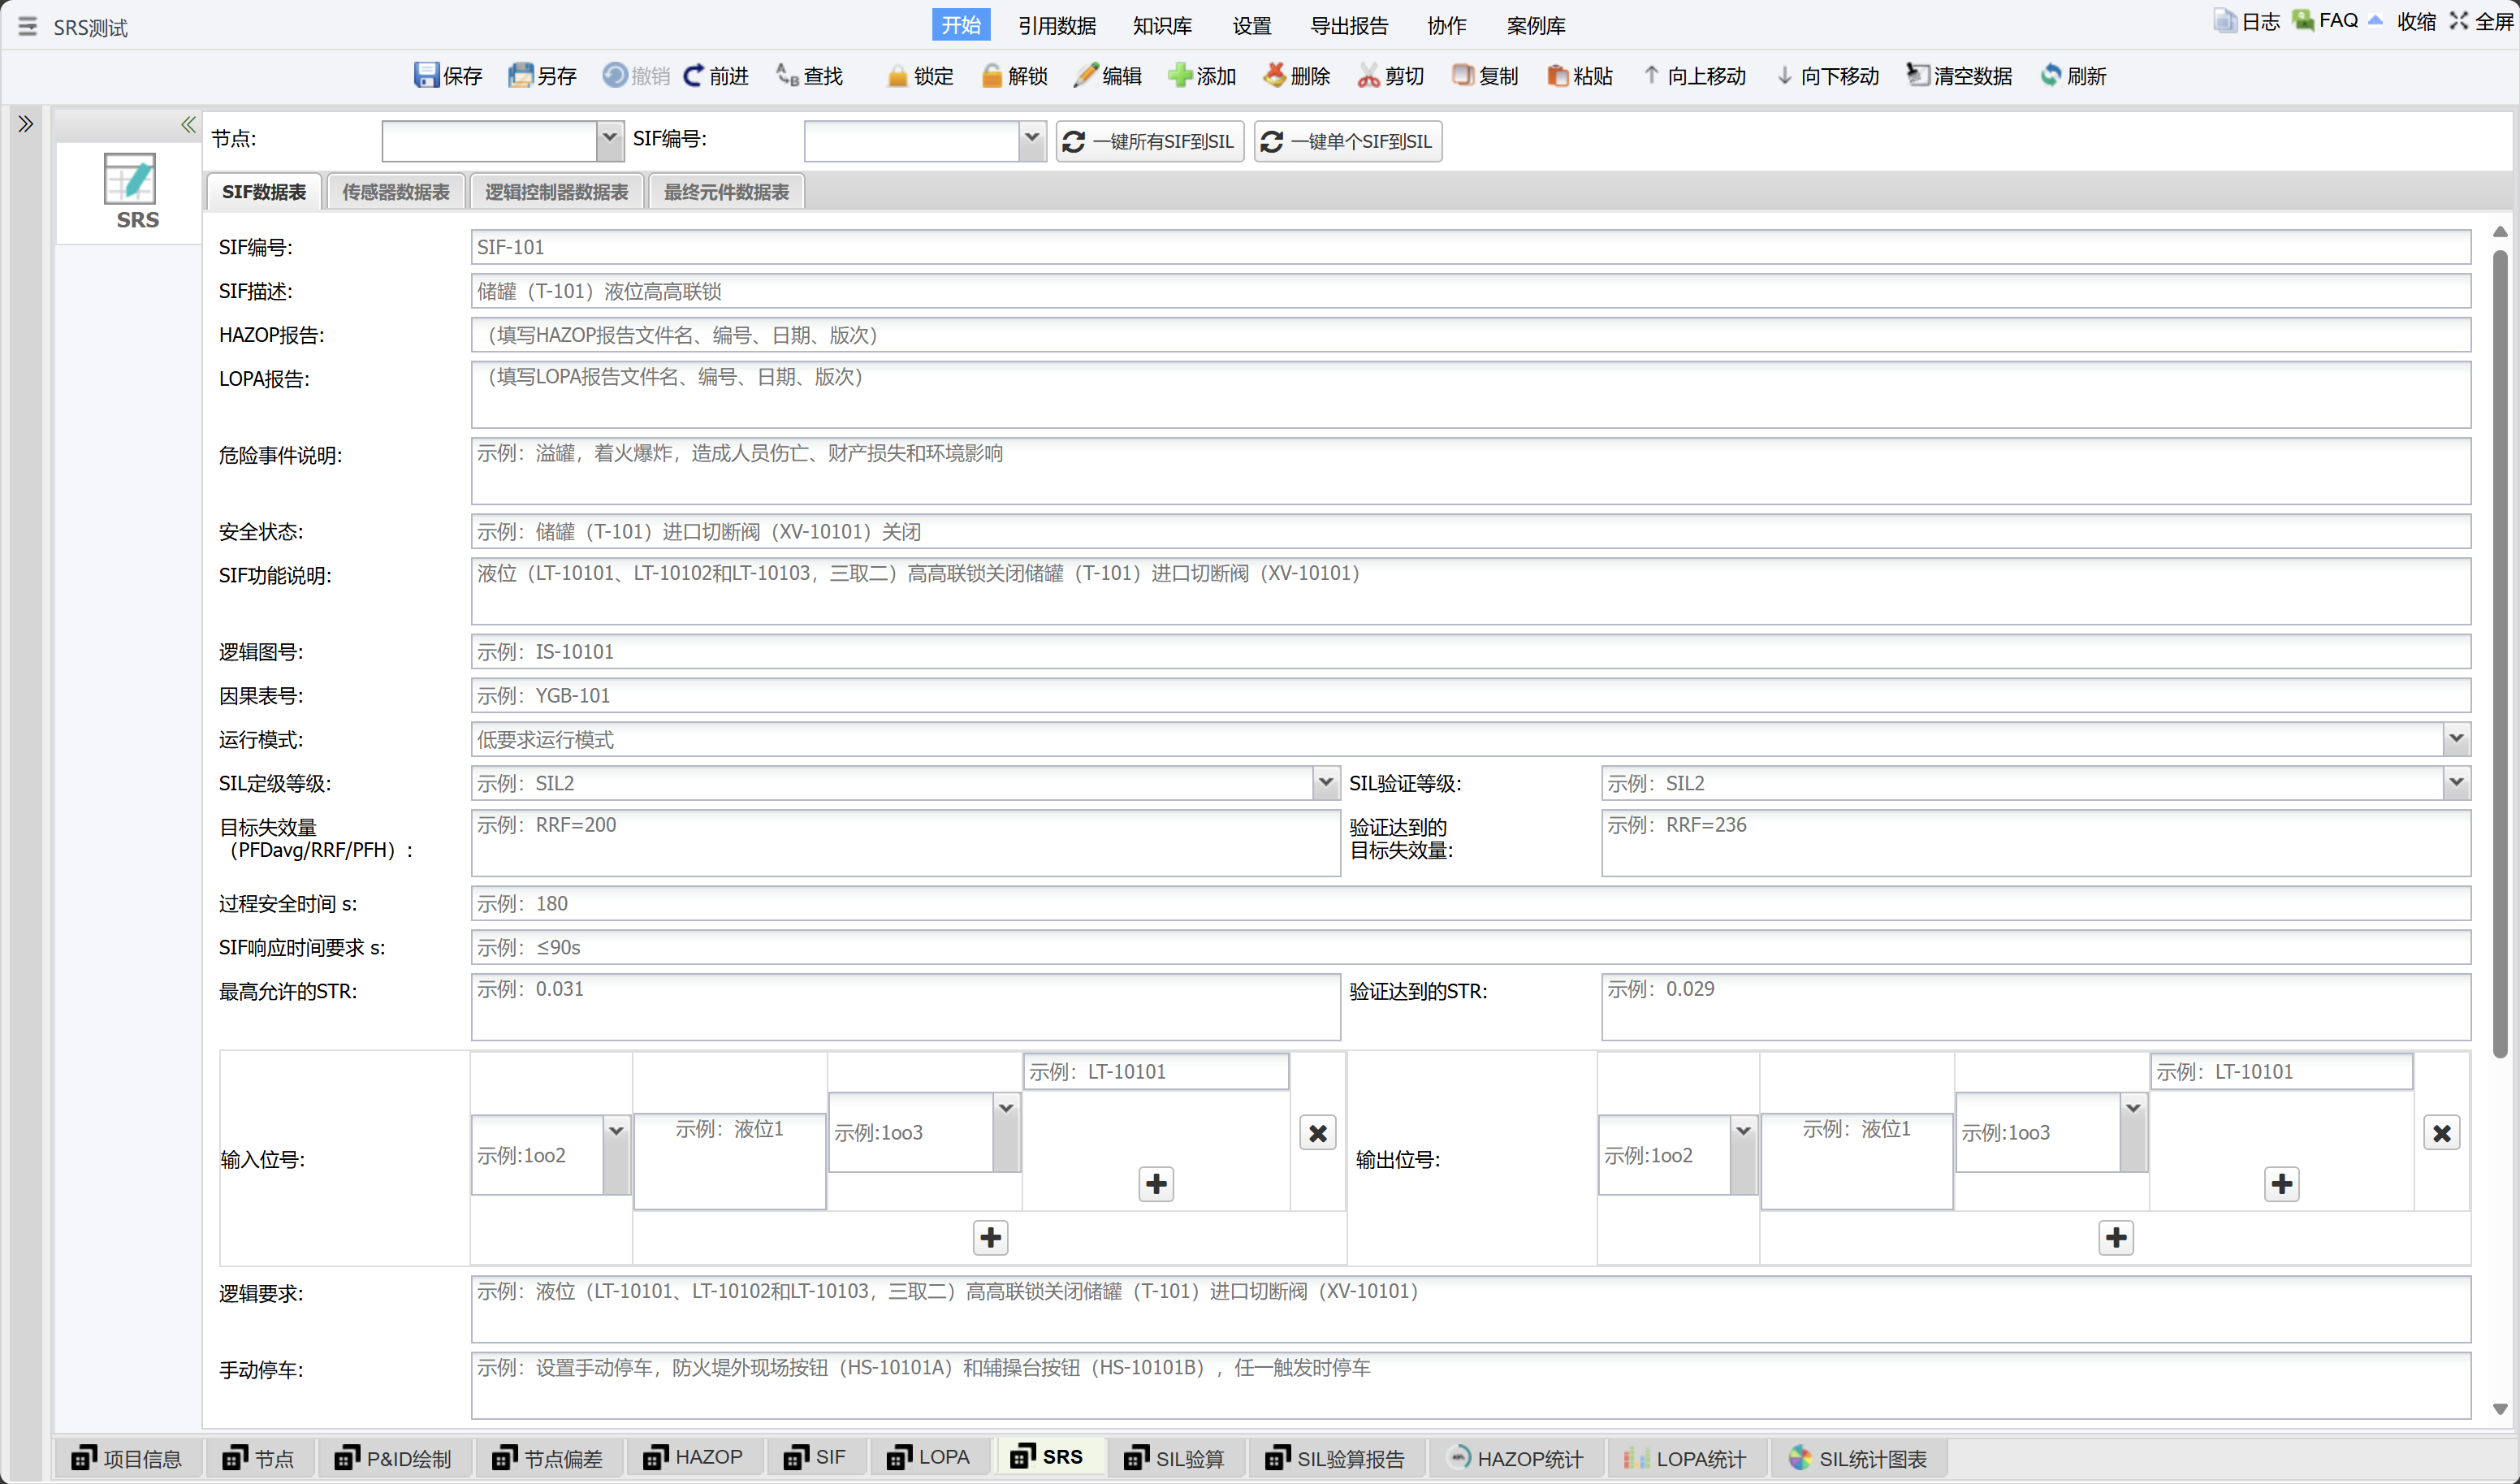
Task: Click the Save (保存) toolbar icon
Action: 427,76
